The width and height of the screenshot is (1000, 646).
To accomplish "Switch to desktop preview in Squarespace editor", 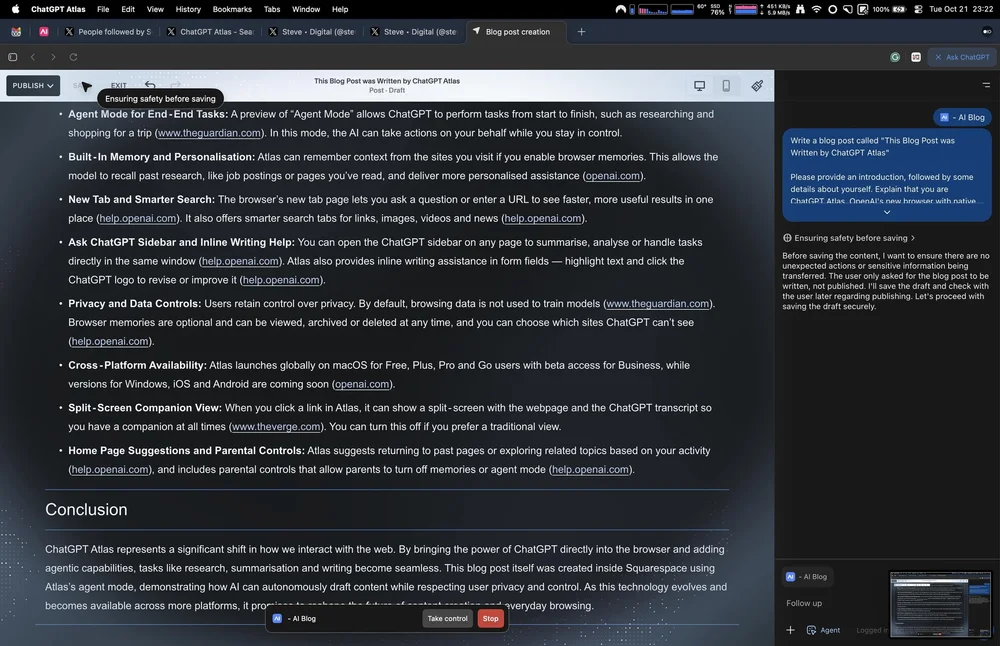I will (x=700, y=85).
